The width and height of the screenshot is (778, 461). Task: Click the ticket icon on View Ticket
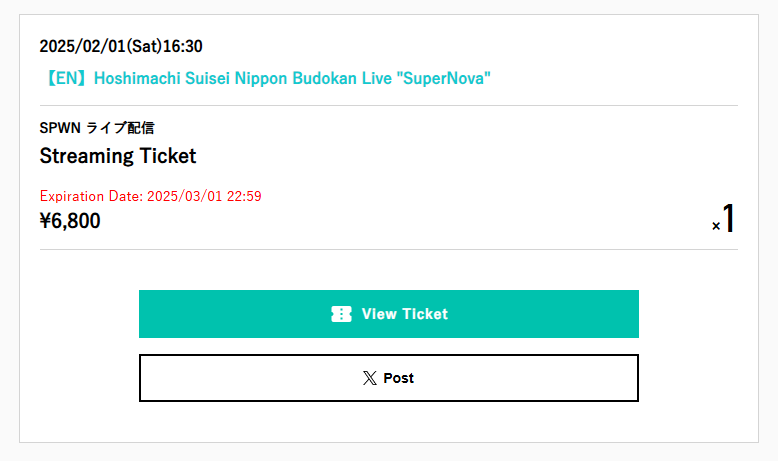coord(341,314)
